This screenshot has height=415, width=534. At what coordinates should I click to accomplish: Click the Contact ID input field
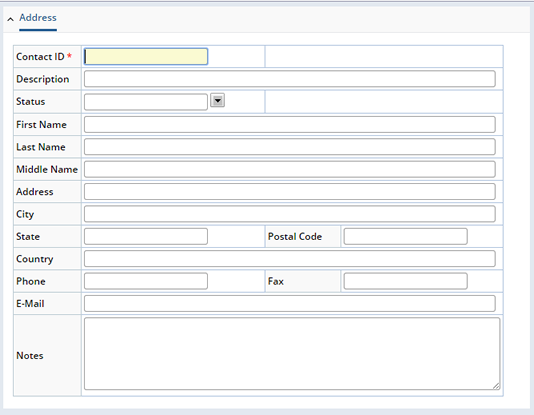(146, 57)
